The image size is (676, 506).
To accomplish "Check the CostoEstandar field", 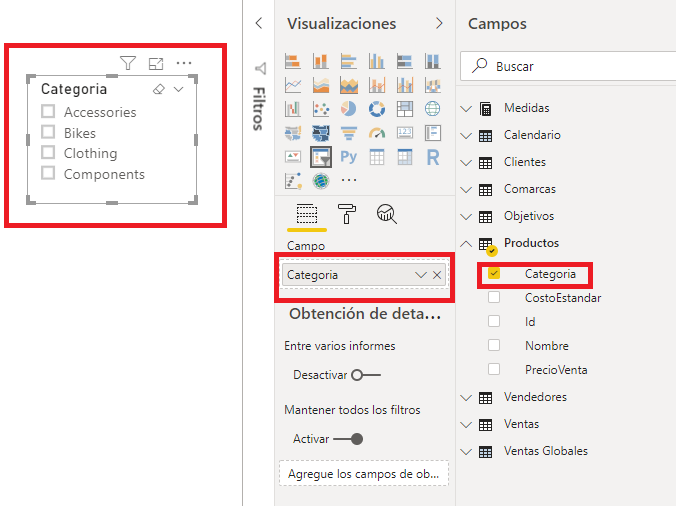I will (x=494, y=297).
